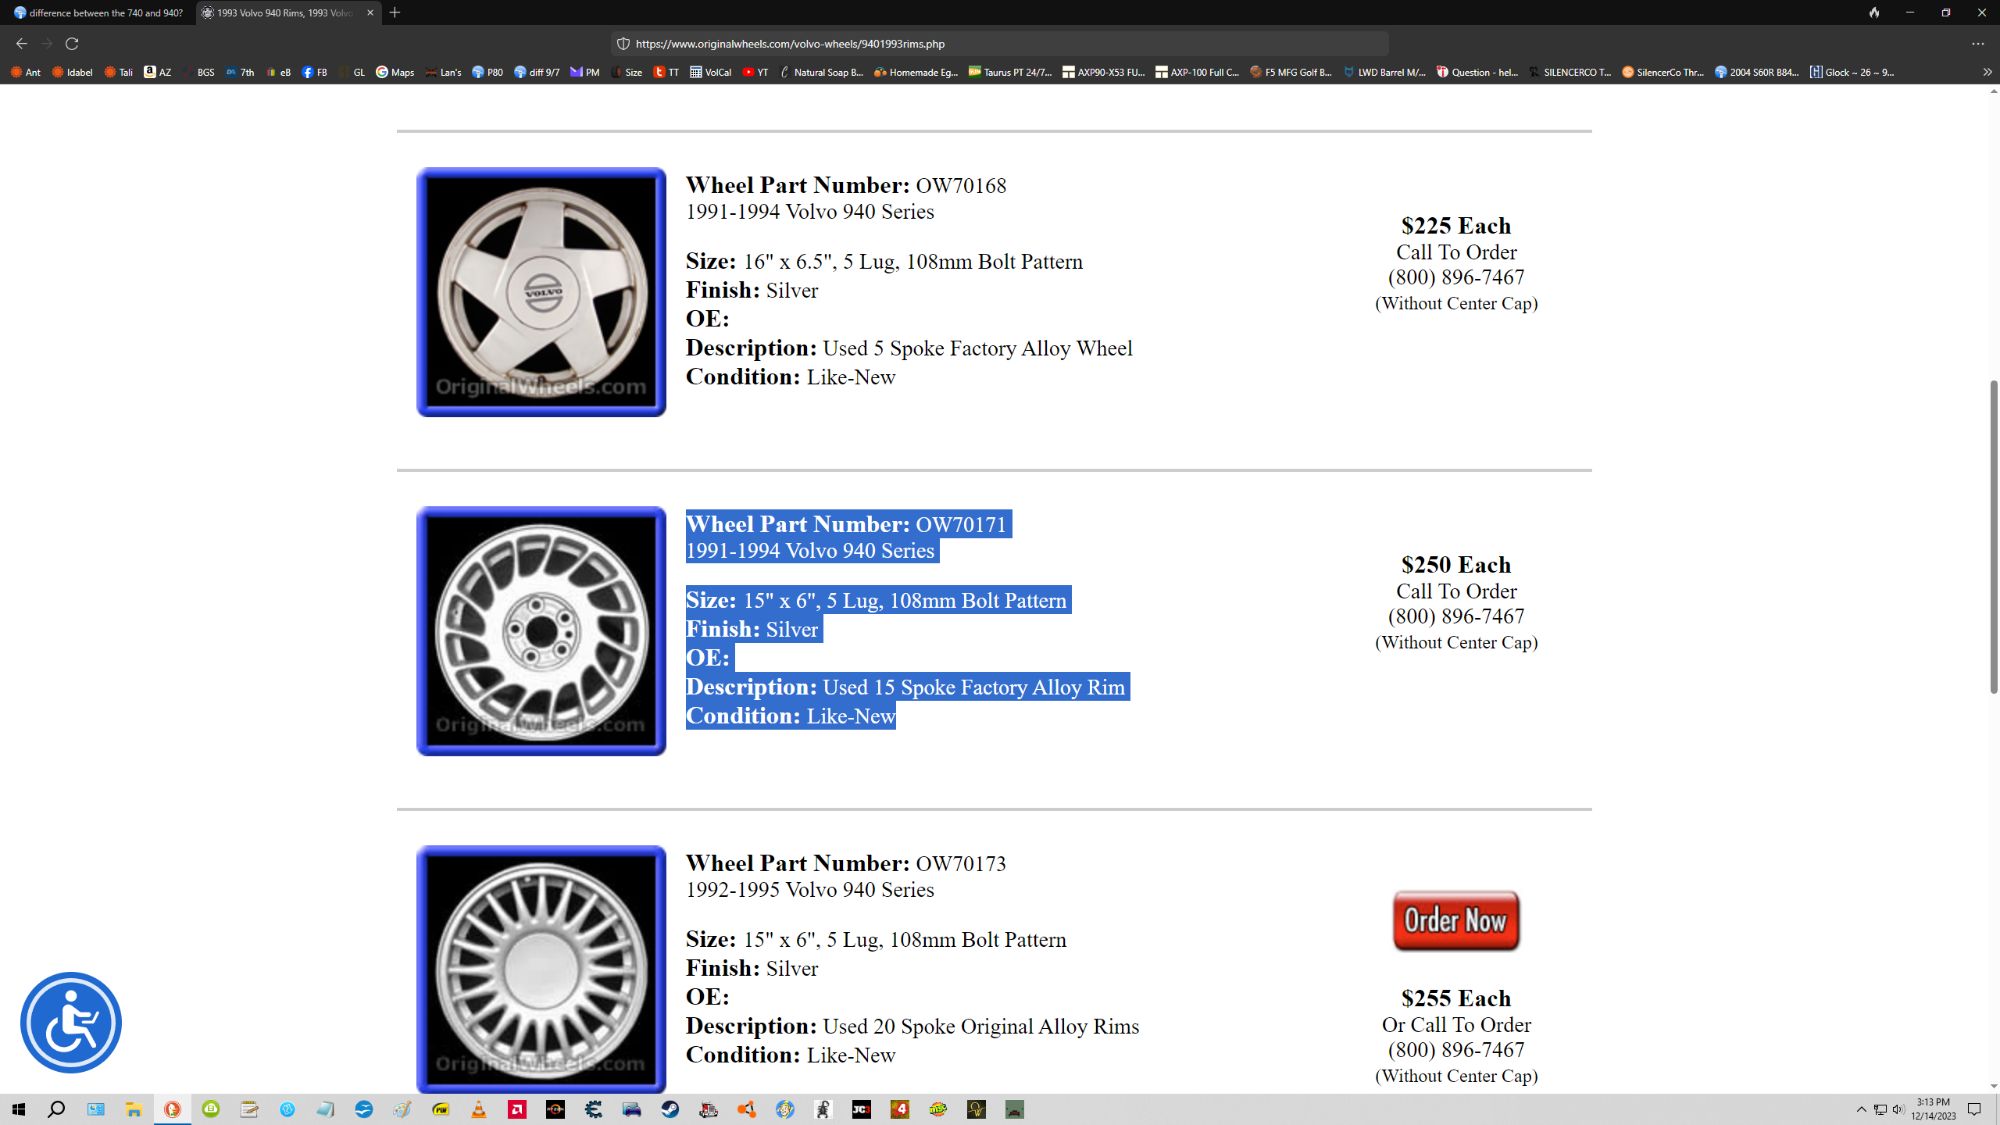Click inside the browser address bar

[1000, 44]
